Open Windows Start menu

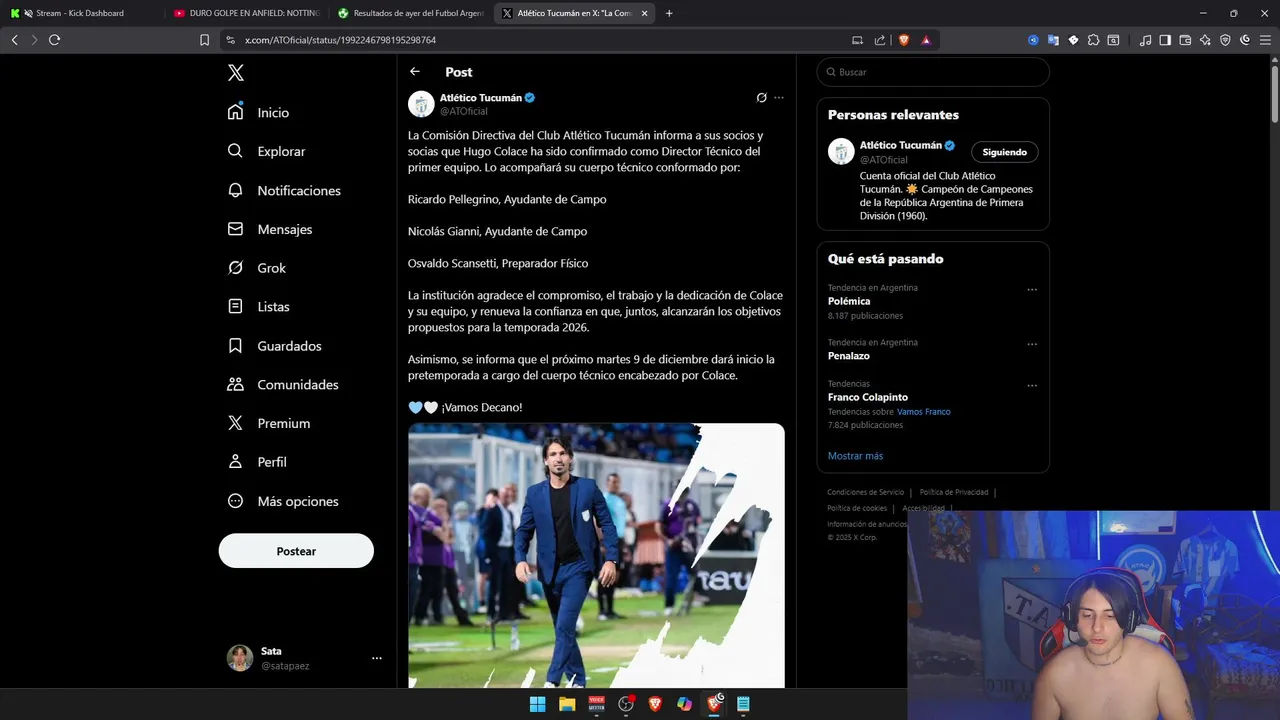pos(537,704)
